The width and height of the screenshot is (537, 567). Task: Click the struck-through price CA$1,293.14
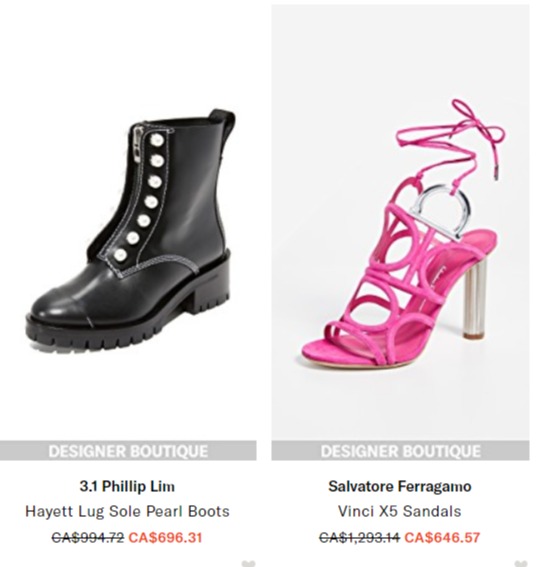click(359, 537)
